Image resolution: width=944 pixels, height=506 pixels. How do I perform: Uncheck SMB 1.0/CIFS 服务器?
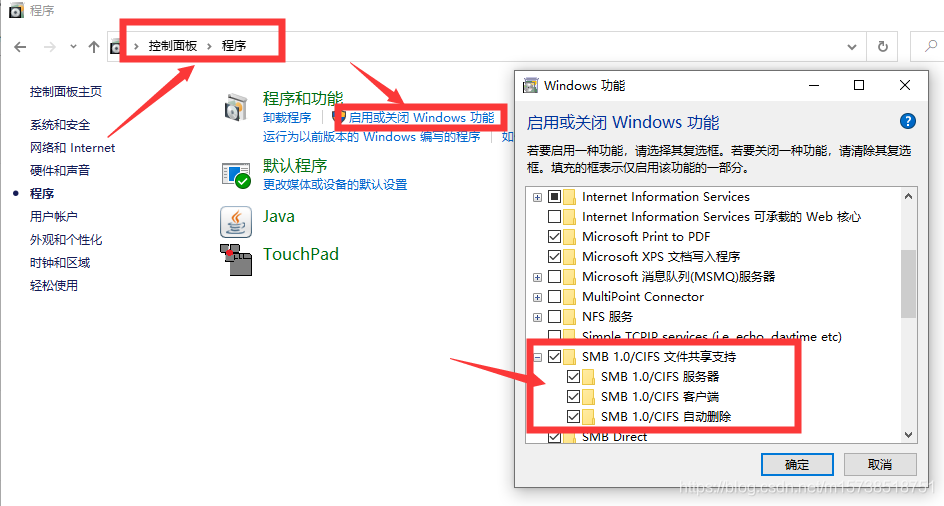tap(573, 376)
